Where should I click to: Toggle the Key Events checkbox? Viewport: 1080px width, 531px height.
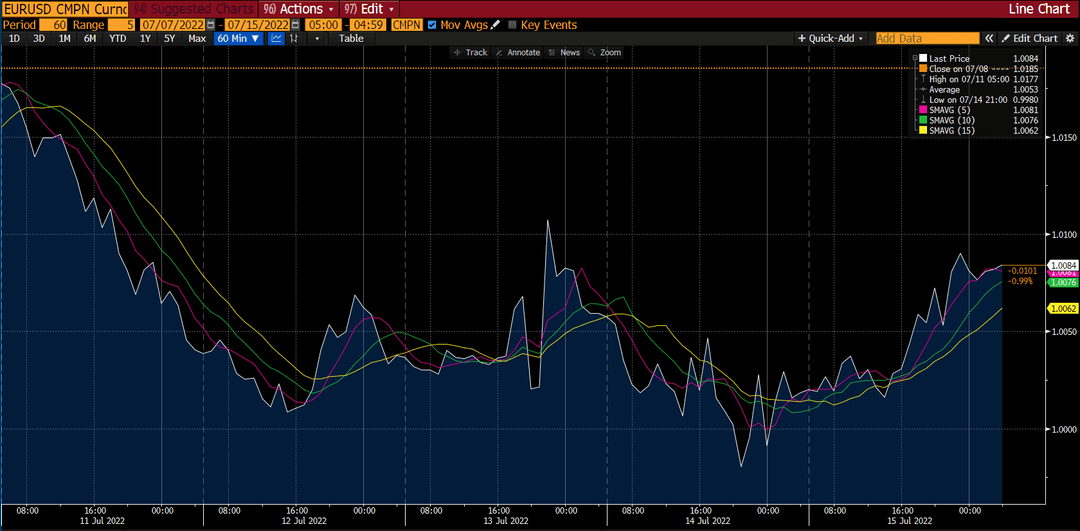[512, 25]
